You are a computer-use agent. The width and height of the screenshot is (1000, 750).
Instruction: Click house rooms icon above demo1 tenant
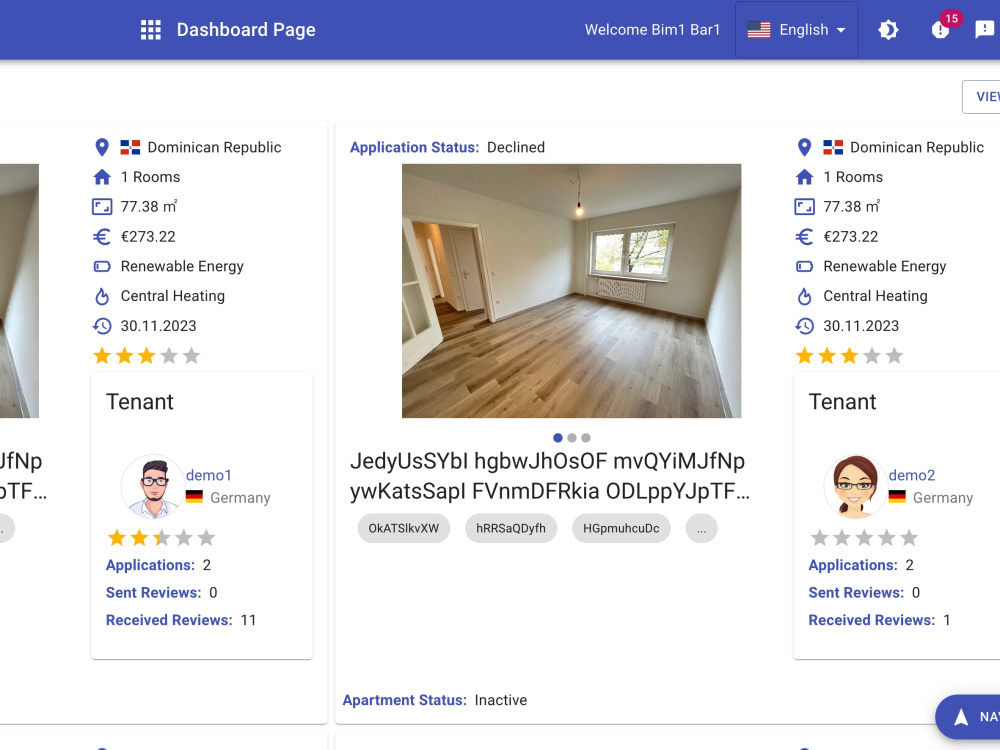pyautogui.click(x=102, y=177)
